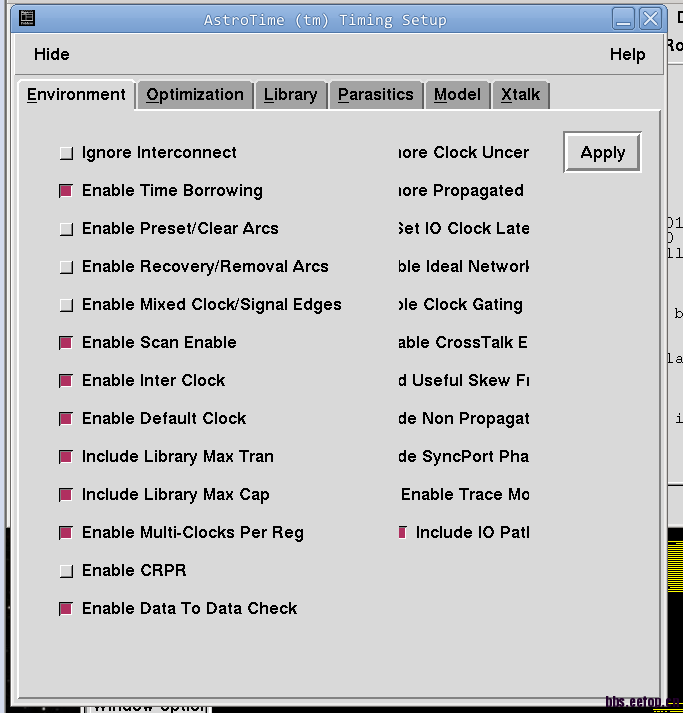This screenshot has width=683, height=713.
Task: Open the Parasitics tab
Action: point(376,95)
